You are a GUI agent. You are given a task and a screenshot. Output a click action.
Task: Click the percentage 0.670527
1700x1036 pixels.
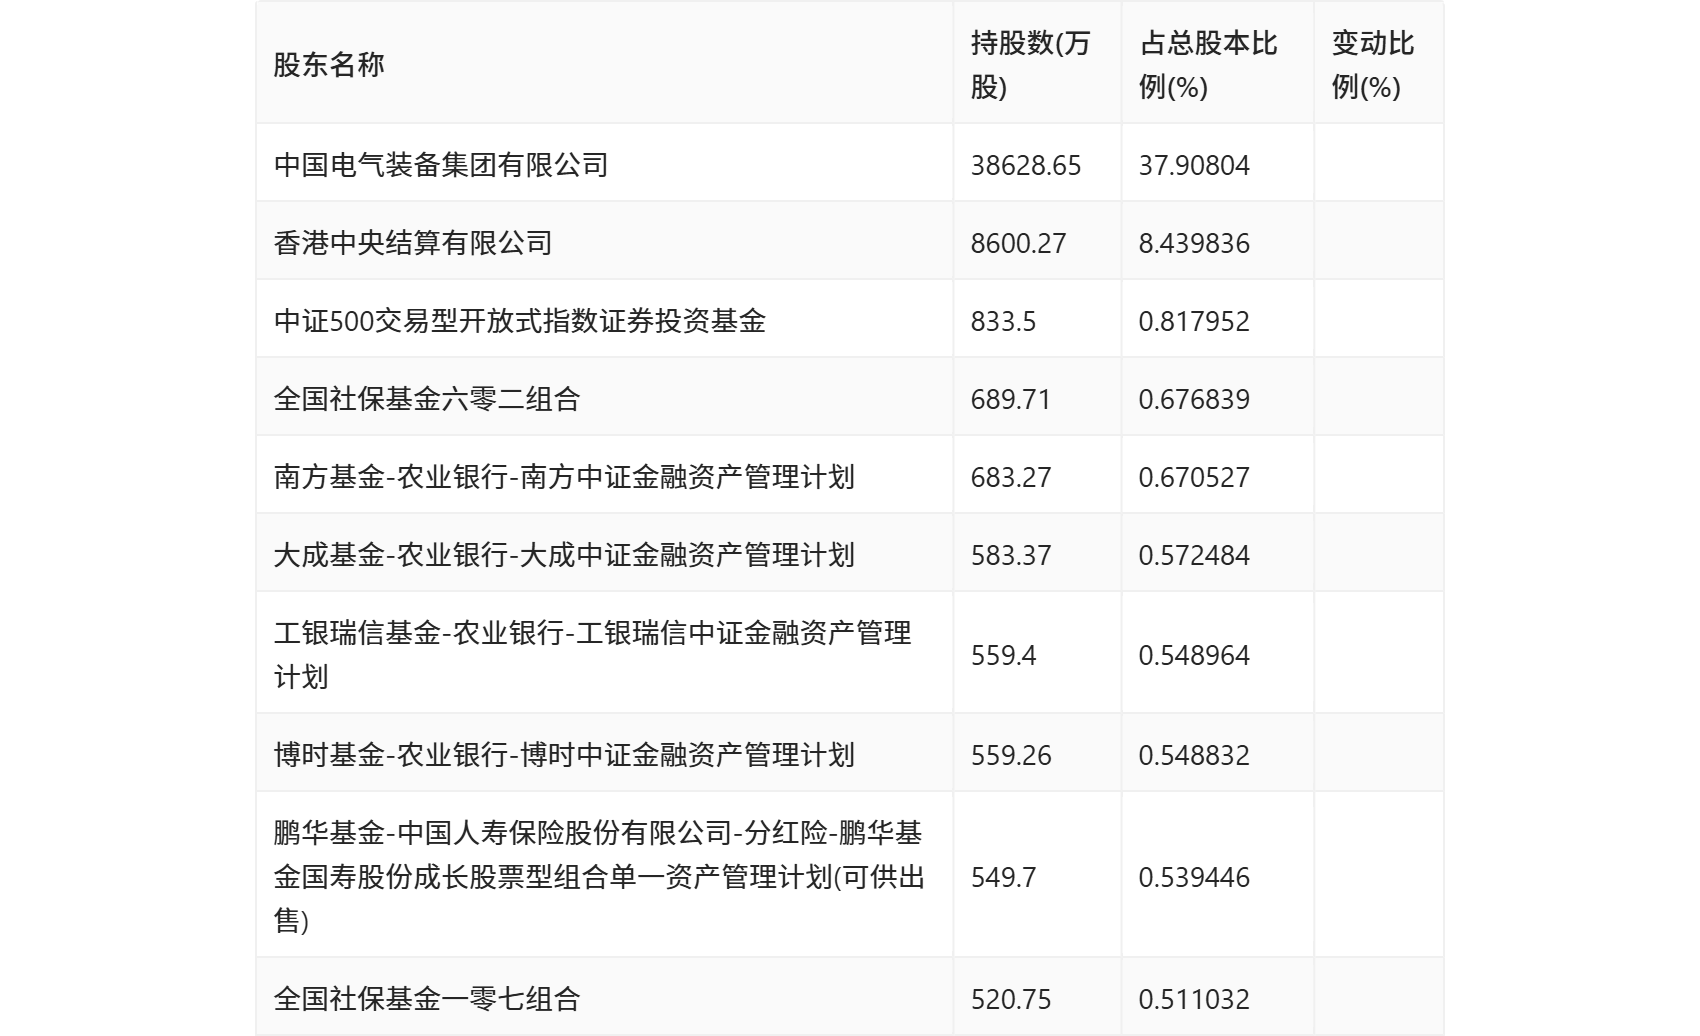(x=1194, y=477)
